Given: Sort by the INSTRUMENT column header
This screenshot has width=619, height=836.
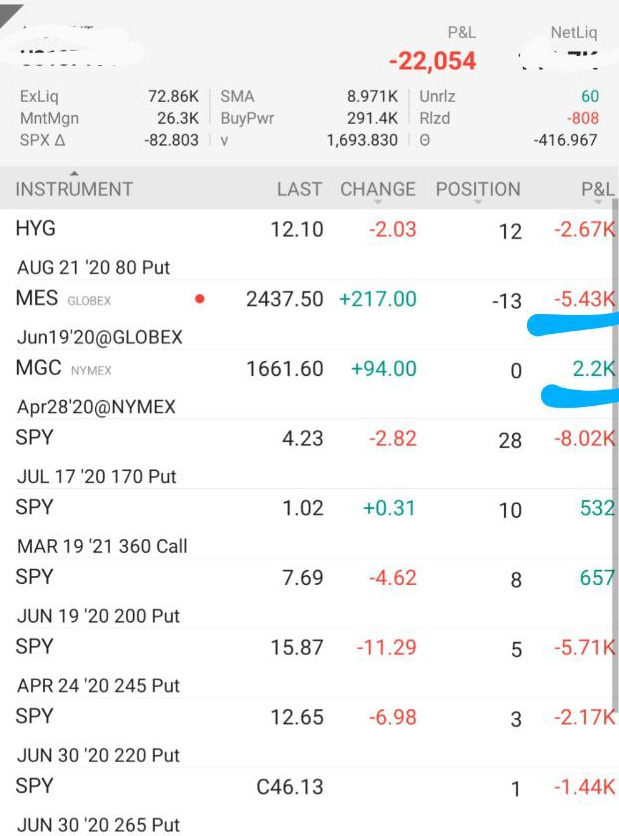Looking at the screenshot, I should pos(74,189).
